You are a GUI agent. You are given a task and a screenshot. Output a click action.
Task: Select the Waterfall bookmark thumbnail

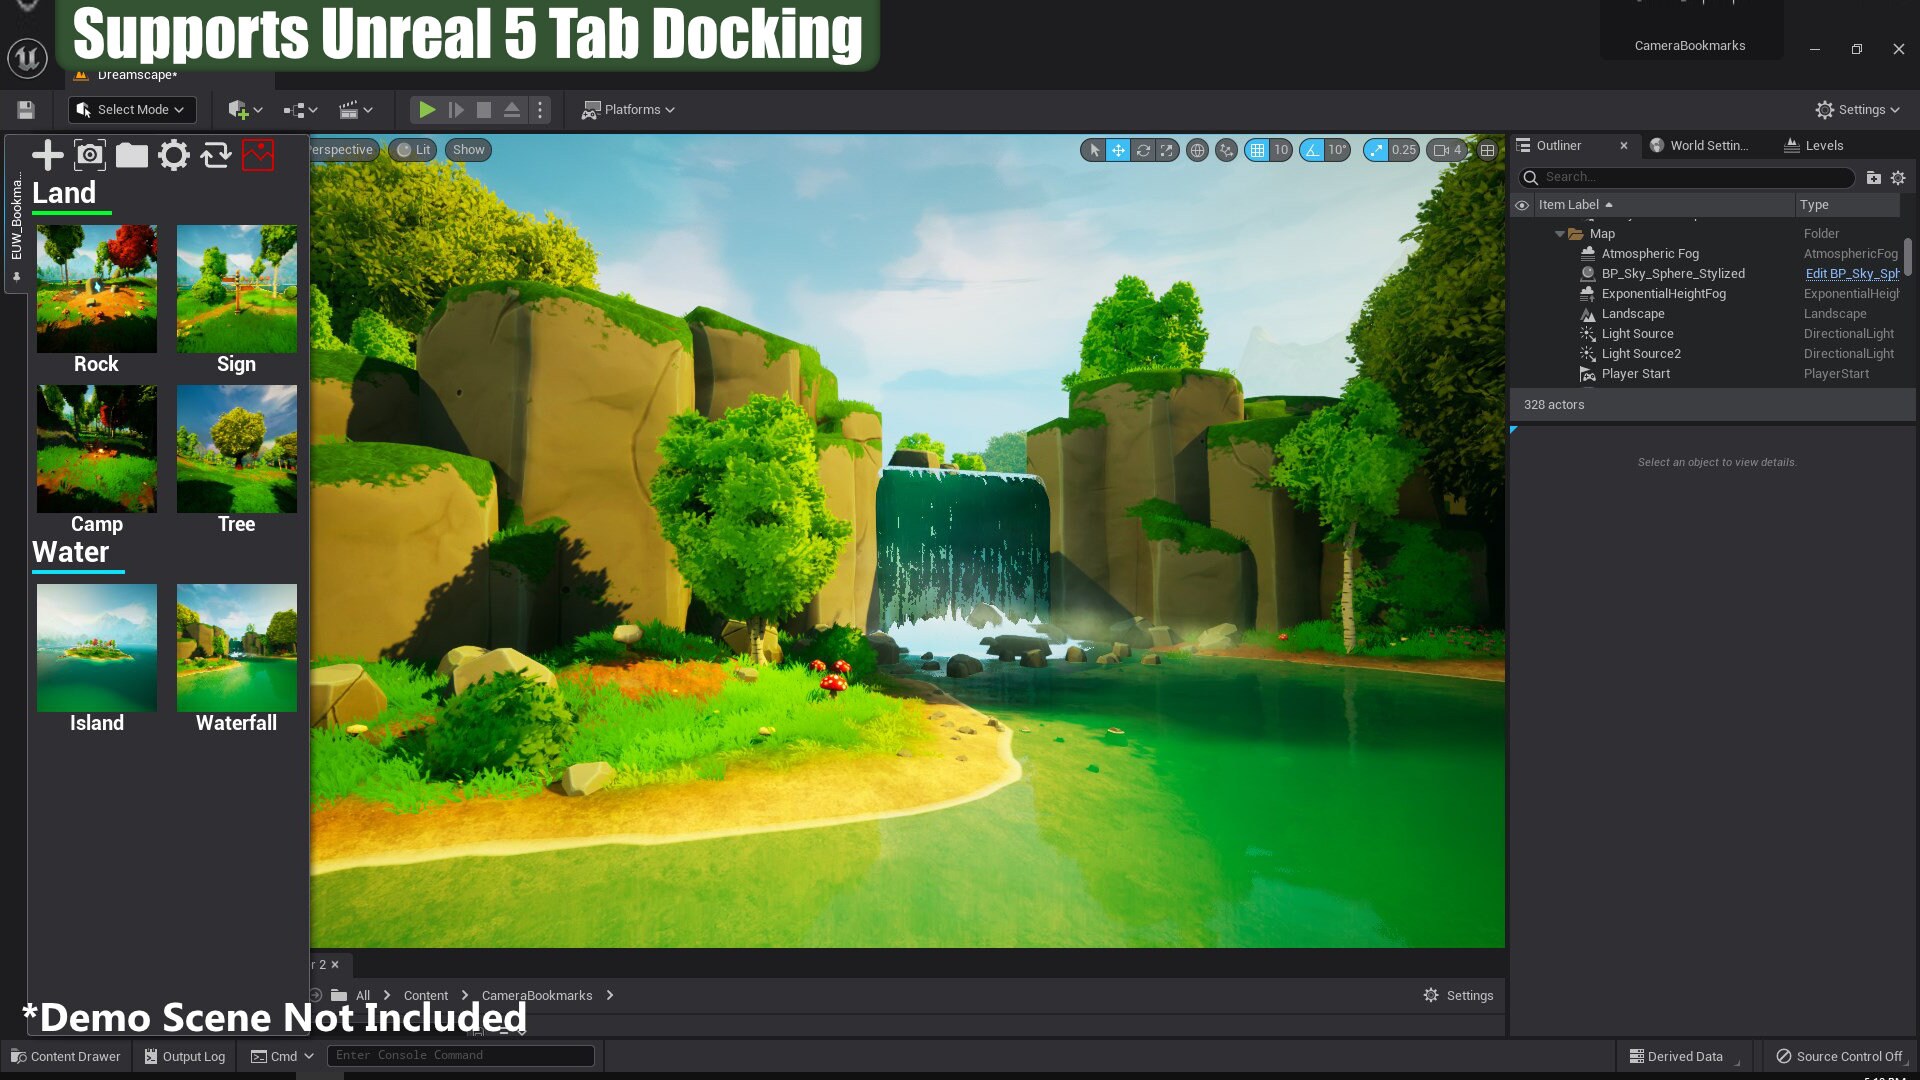pos(237,648)
